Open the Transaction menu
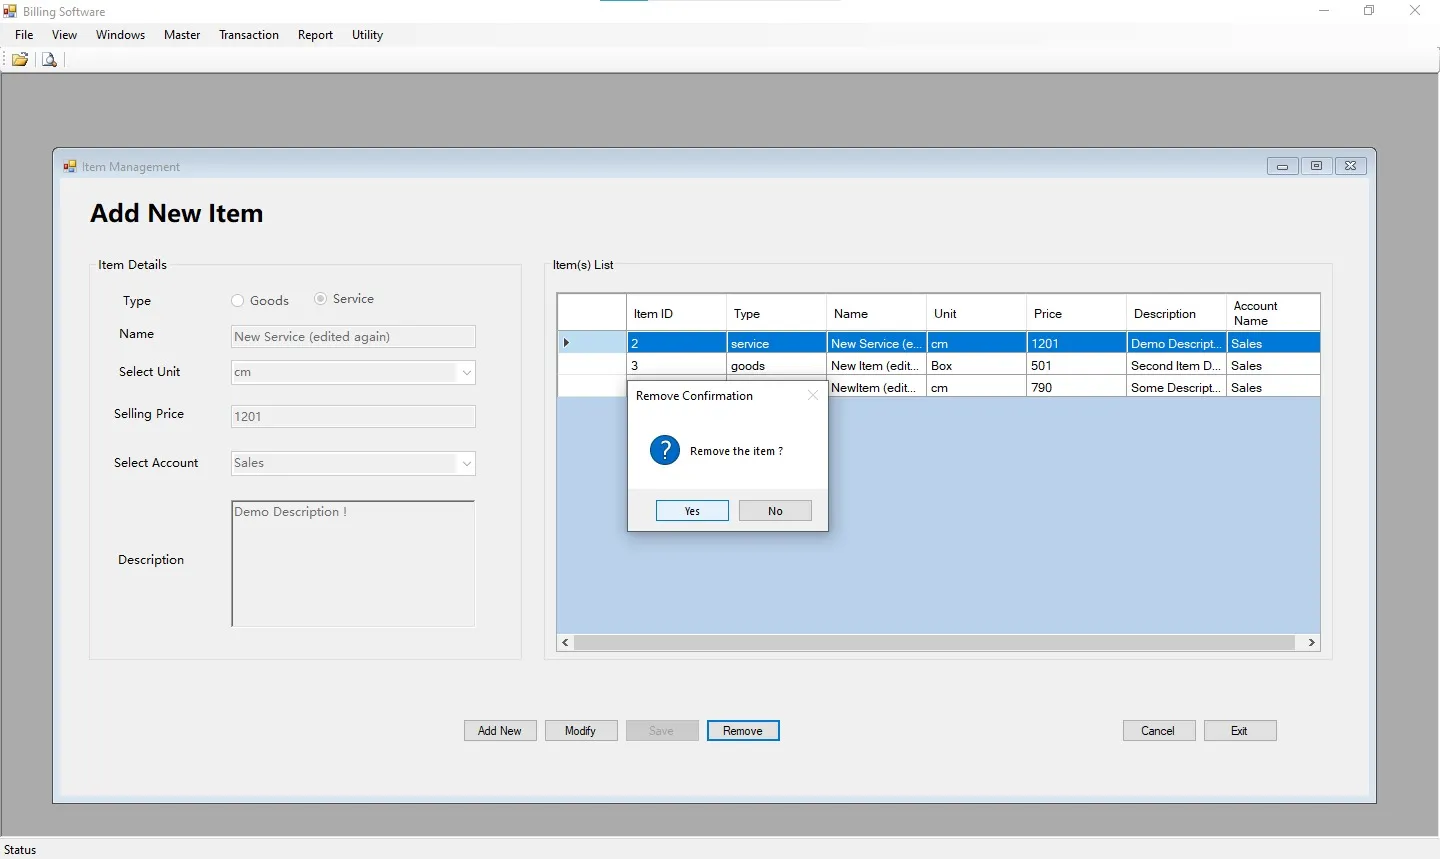 pyautogui.click(x=248, y=35)
